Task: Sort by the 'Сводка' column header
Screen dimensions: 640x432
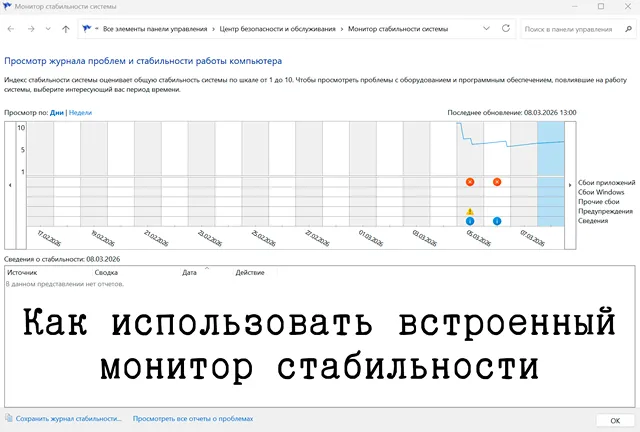Action: click(x=136, y=272)
